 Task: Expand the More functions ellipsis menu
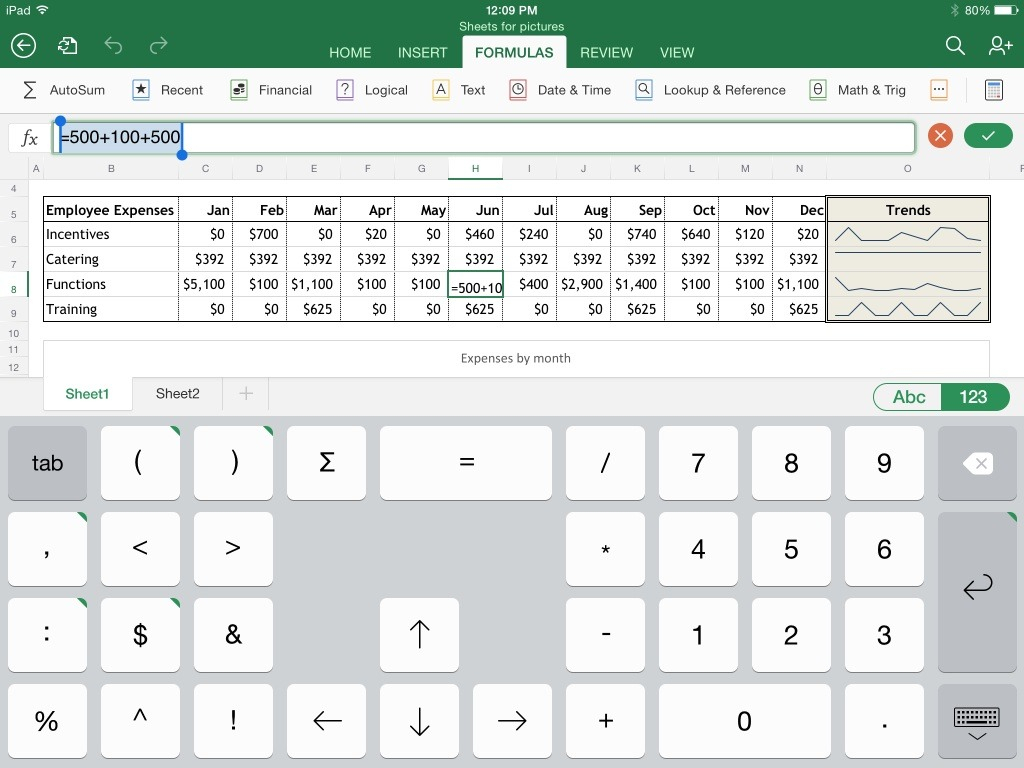click(x=939, y=90)
